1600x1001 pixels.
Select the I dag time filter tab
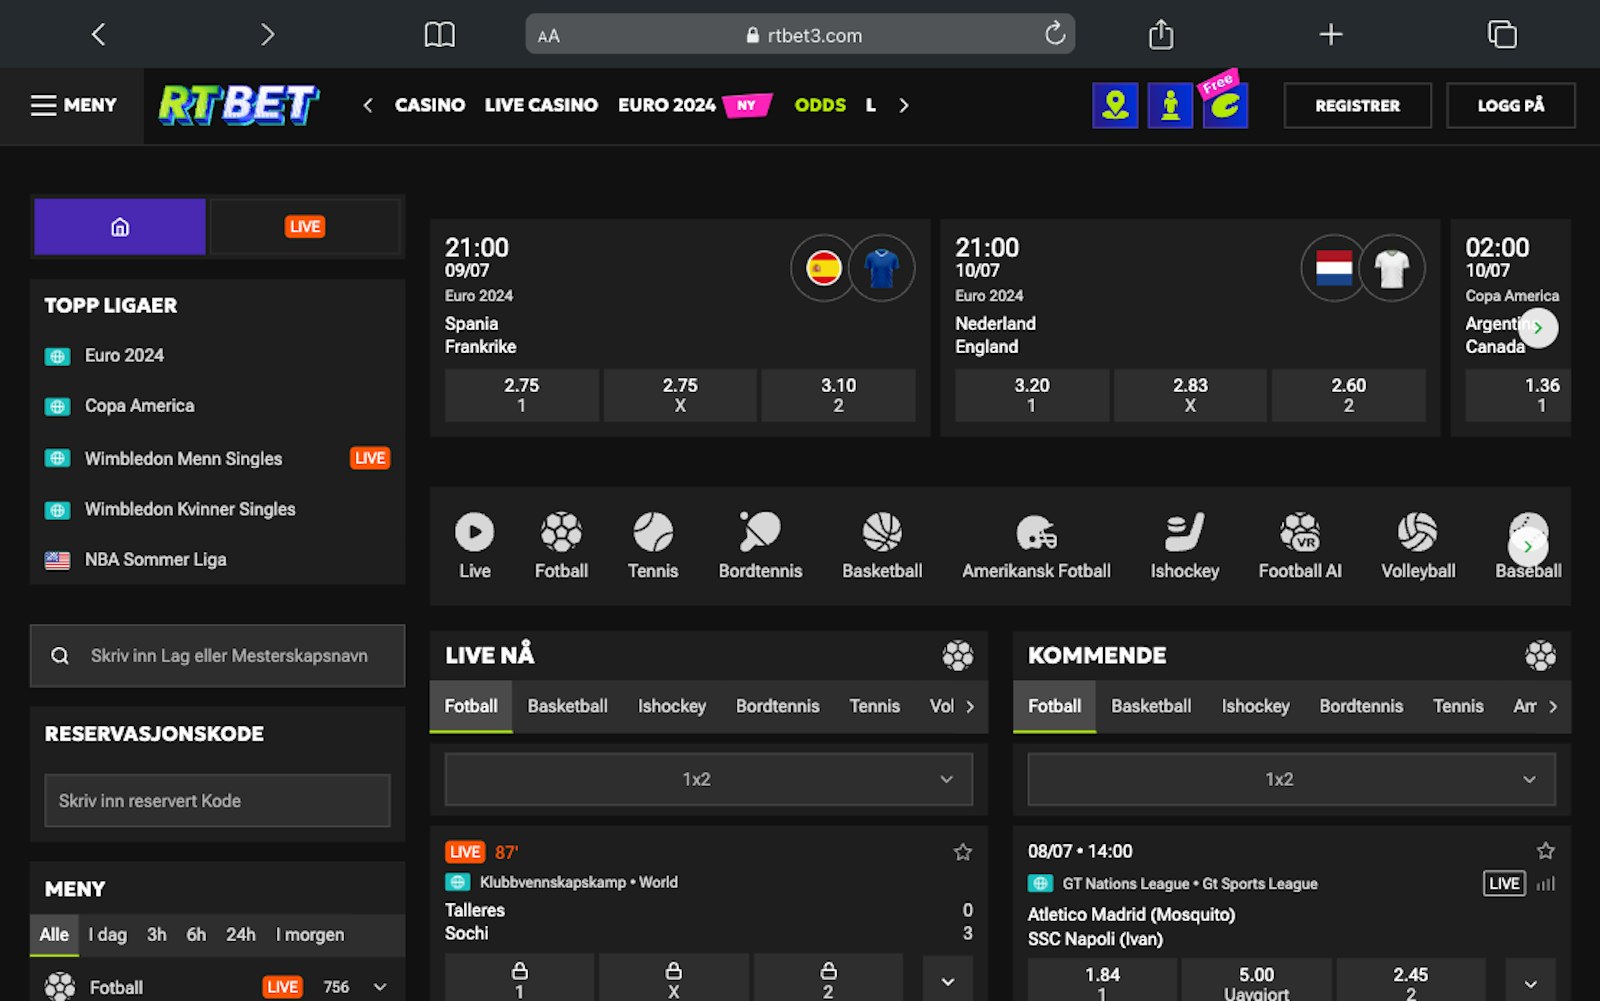coord(108,935)
